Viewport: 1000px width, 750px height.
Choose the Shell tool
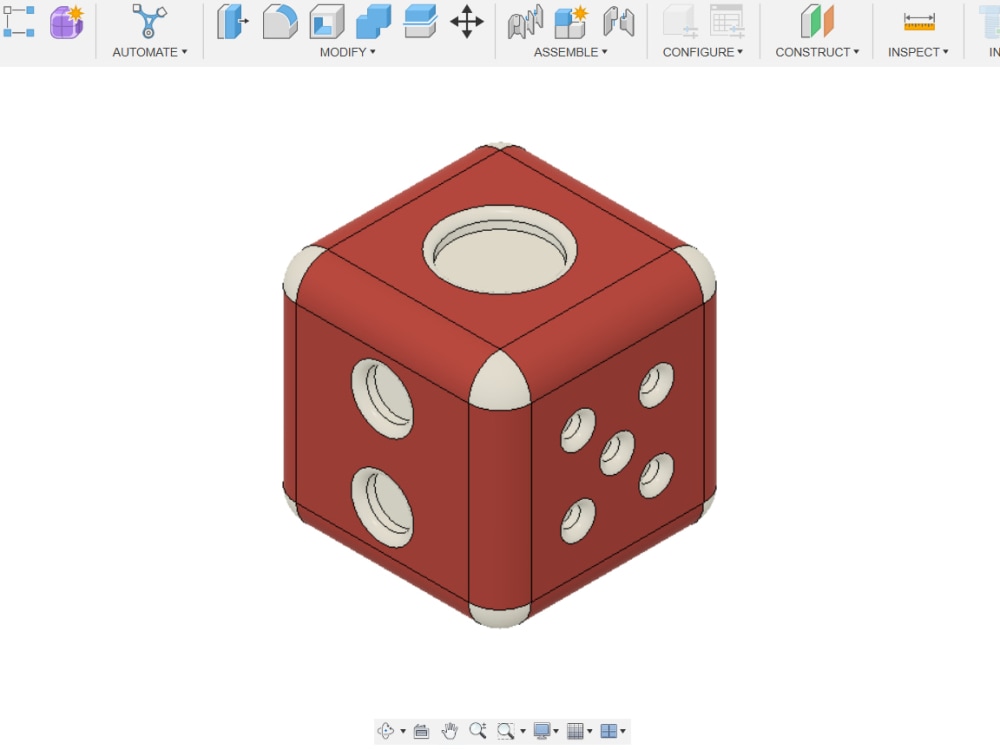point(327,22)
